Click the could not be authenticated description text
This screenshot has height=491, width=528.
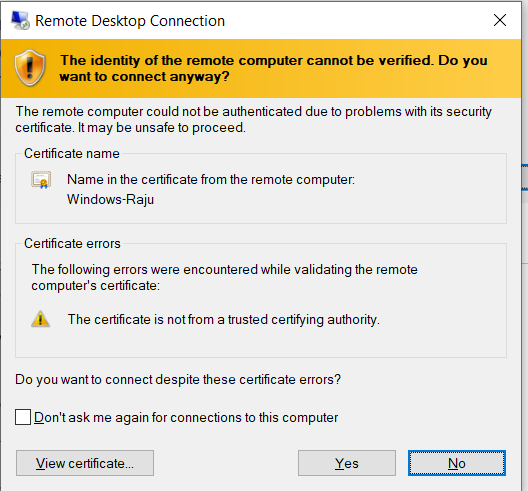click(x=253, y=120)
